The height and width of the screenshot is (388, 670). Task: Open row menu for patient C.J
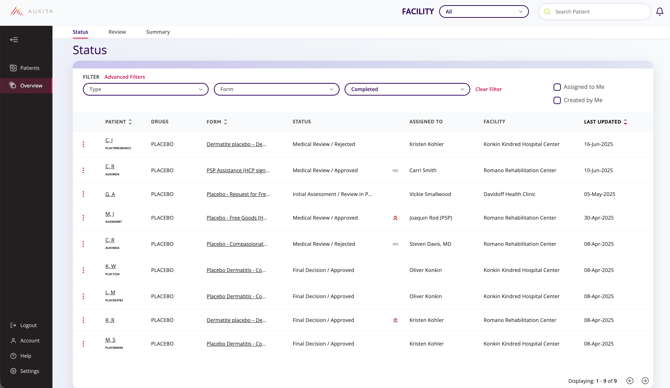click(x=83, y=144)
